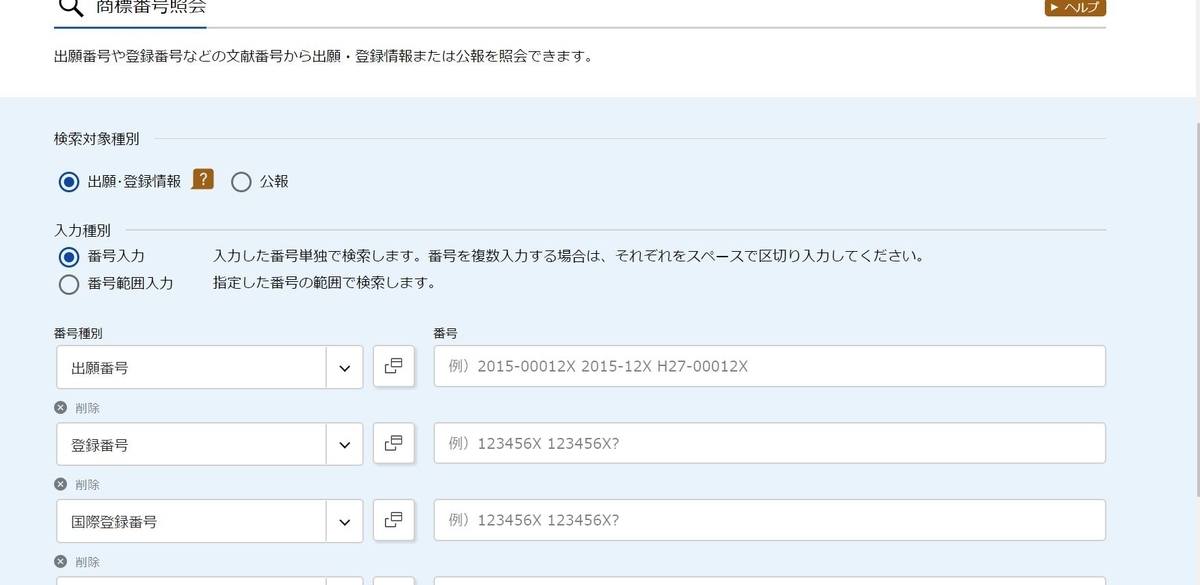
Task: Click the 登録番号 number input field
Action: [769, 443]
